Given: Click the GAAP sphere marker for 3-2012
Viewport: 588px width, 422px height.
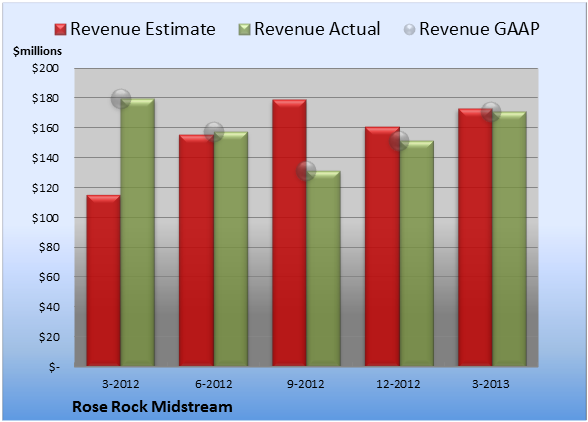Looking at the screenshot, I should click(121, 99).
